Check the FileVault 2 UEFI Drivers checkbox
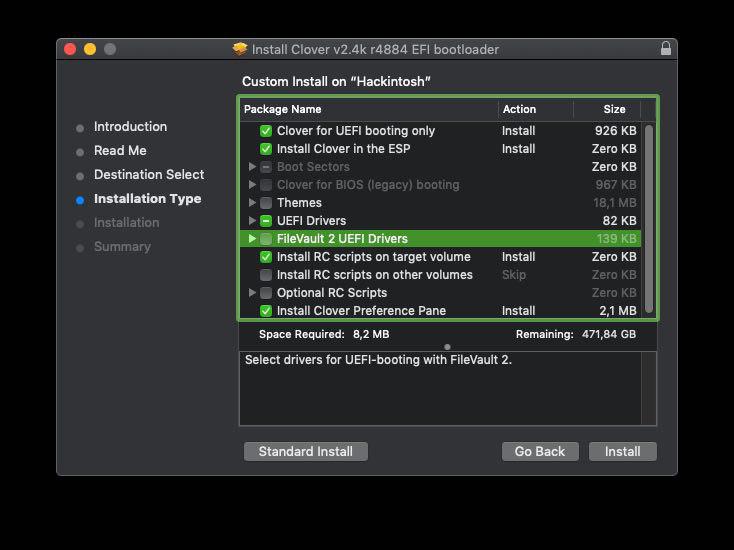 point(266,239)
